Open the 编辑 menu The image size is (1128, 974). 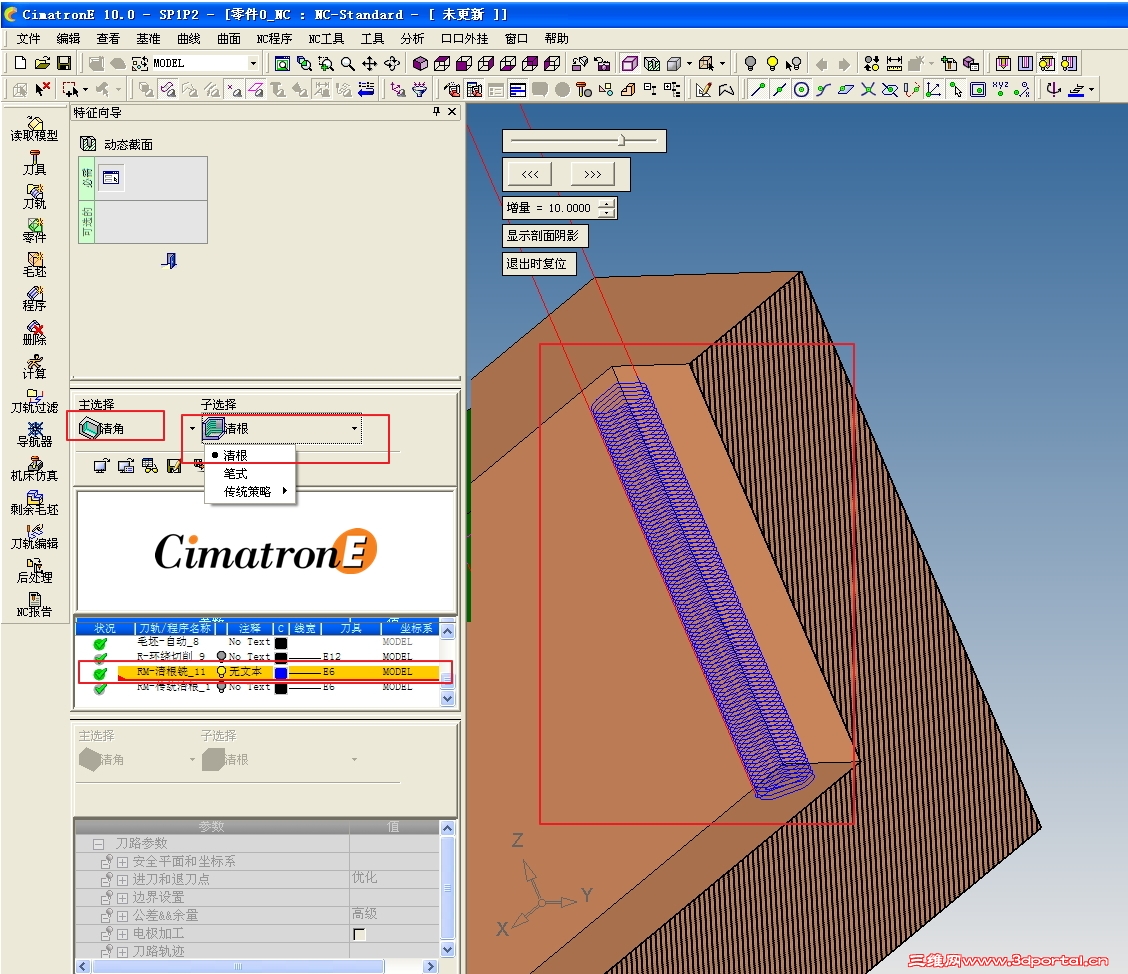click(68, 39)
